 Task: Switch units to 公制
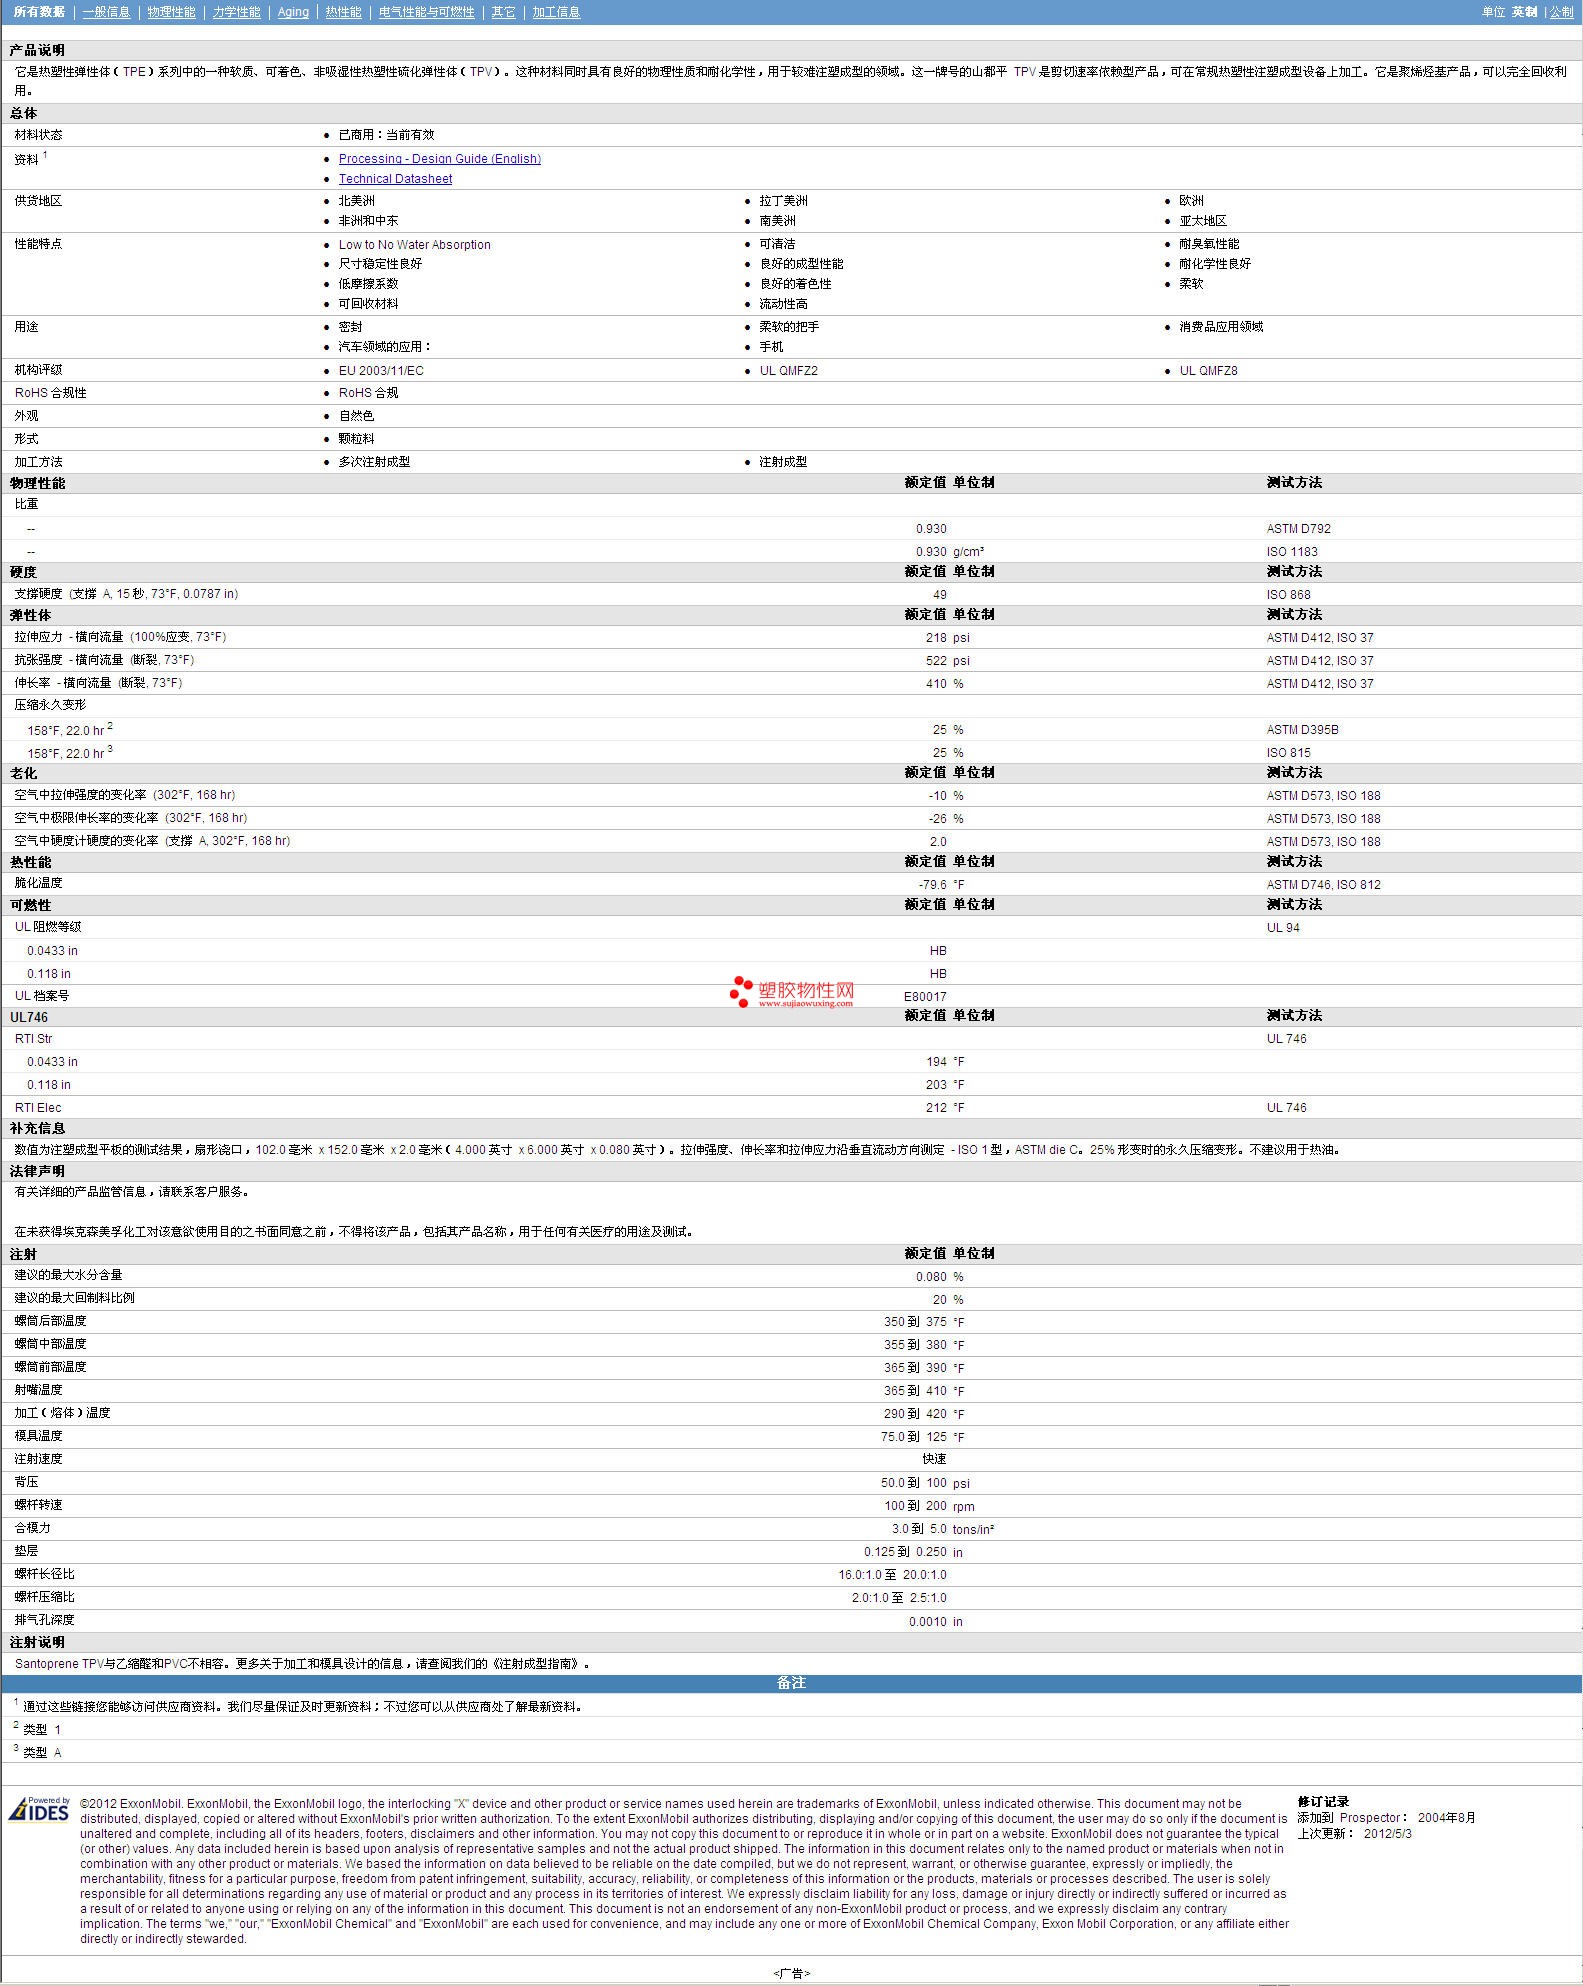pyautogui.click(x=1561, y=12)
